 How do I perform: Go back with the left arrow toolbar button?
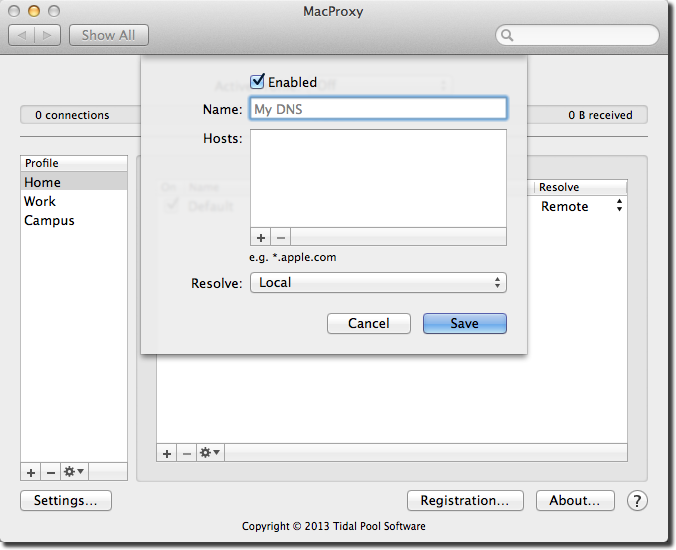(22, 35)
